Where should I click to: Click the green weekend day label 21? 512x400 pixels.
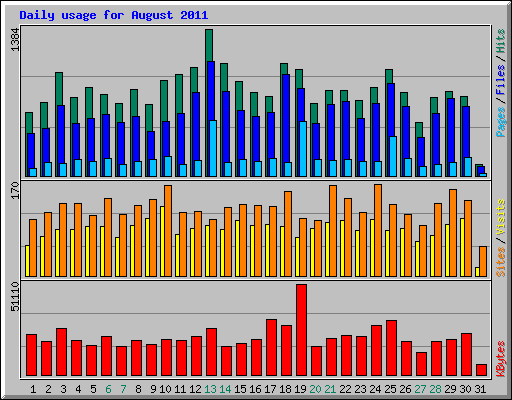[330, 389]
